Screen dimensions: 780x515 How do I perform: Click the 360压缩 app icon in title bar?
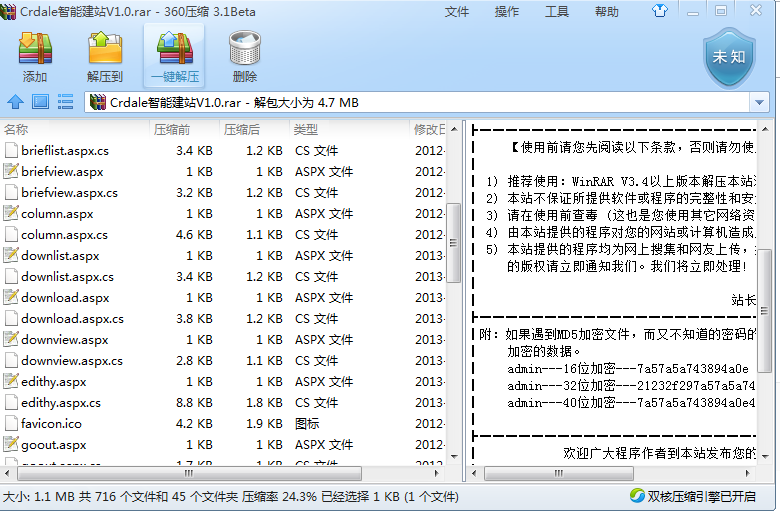[8, 11]
